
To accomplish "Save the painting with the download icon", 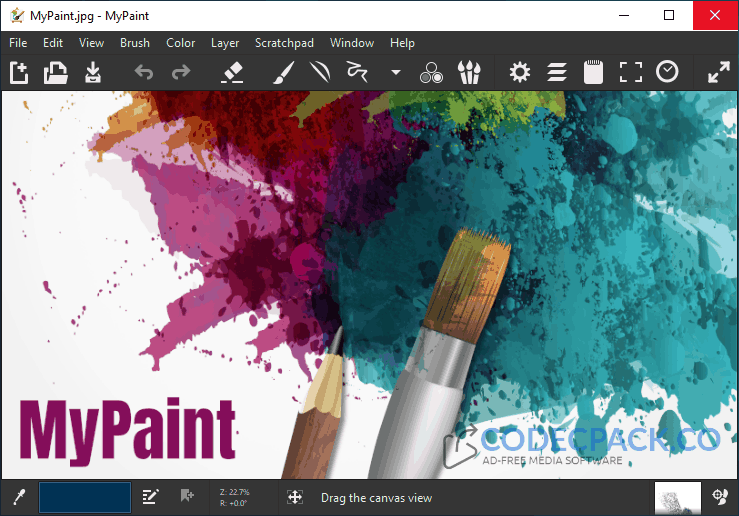I will coord(93,73).
